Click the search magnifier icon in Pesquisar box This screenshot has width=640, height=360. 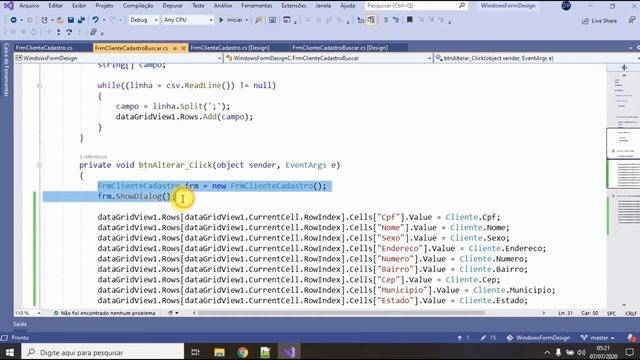pyautogui.click(x=462, y=6)
